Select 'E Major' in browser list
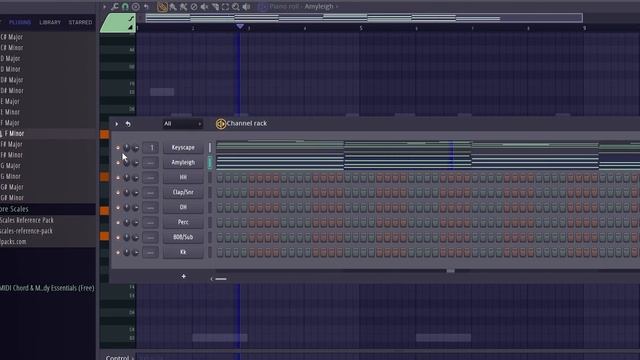Image resolution: width=640 pixels, height=360 pixels. tap(10, 101)
